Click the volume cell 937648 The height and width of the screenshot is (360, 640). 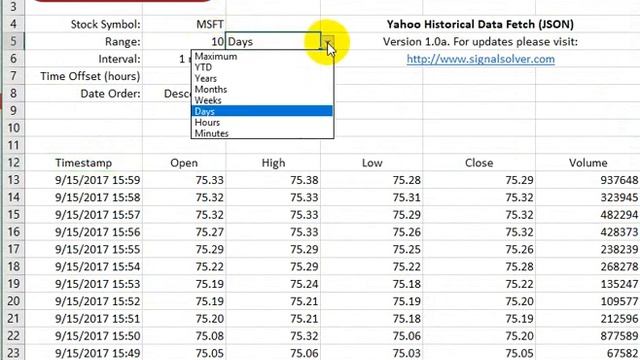coord(588,180)
